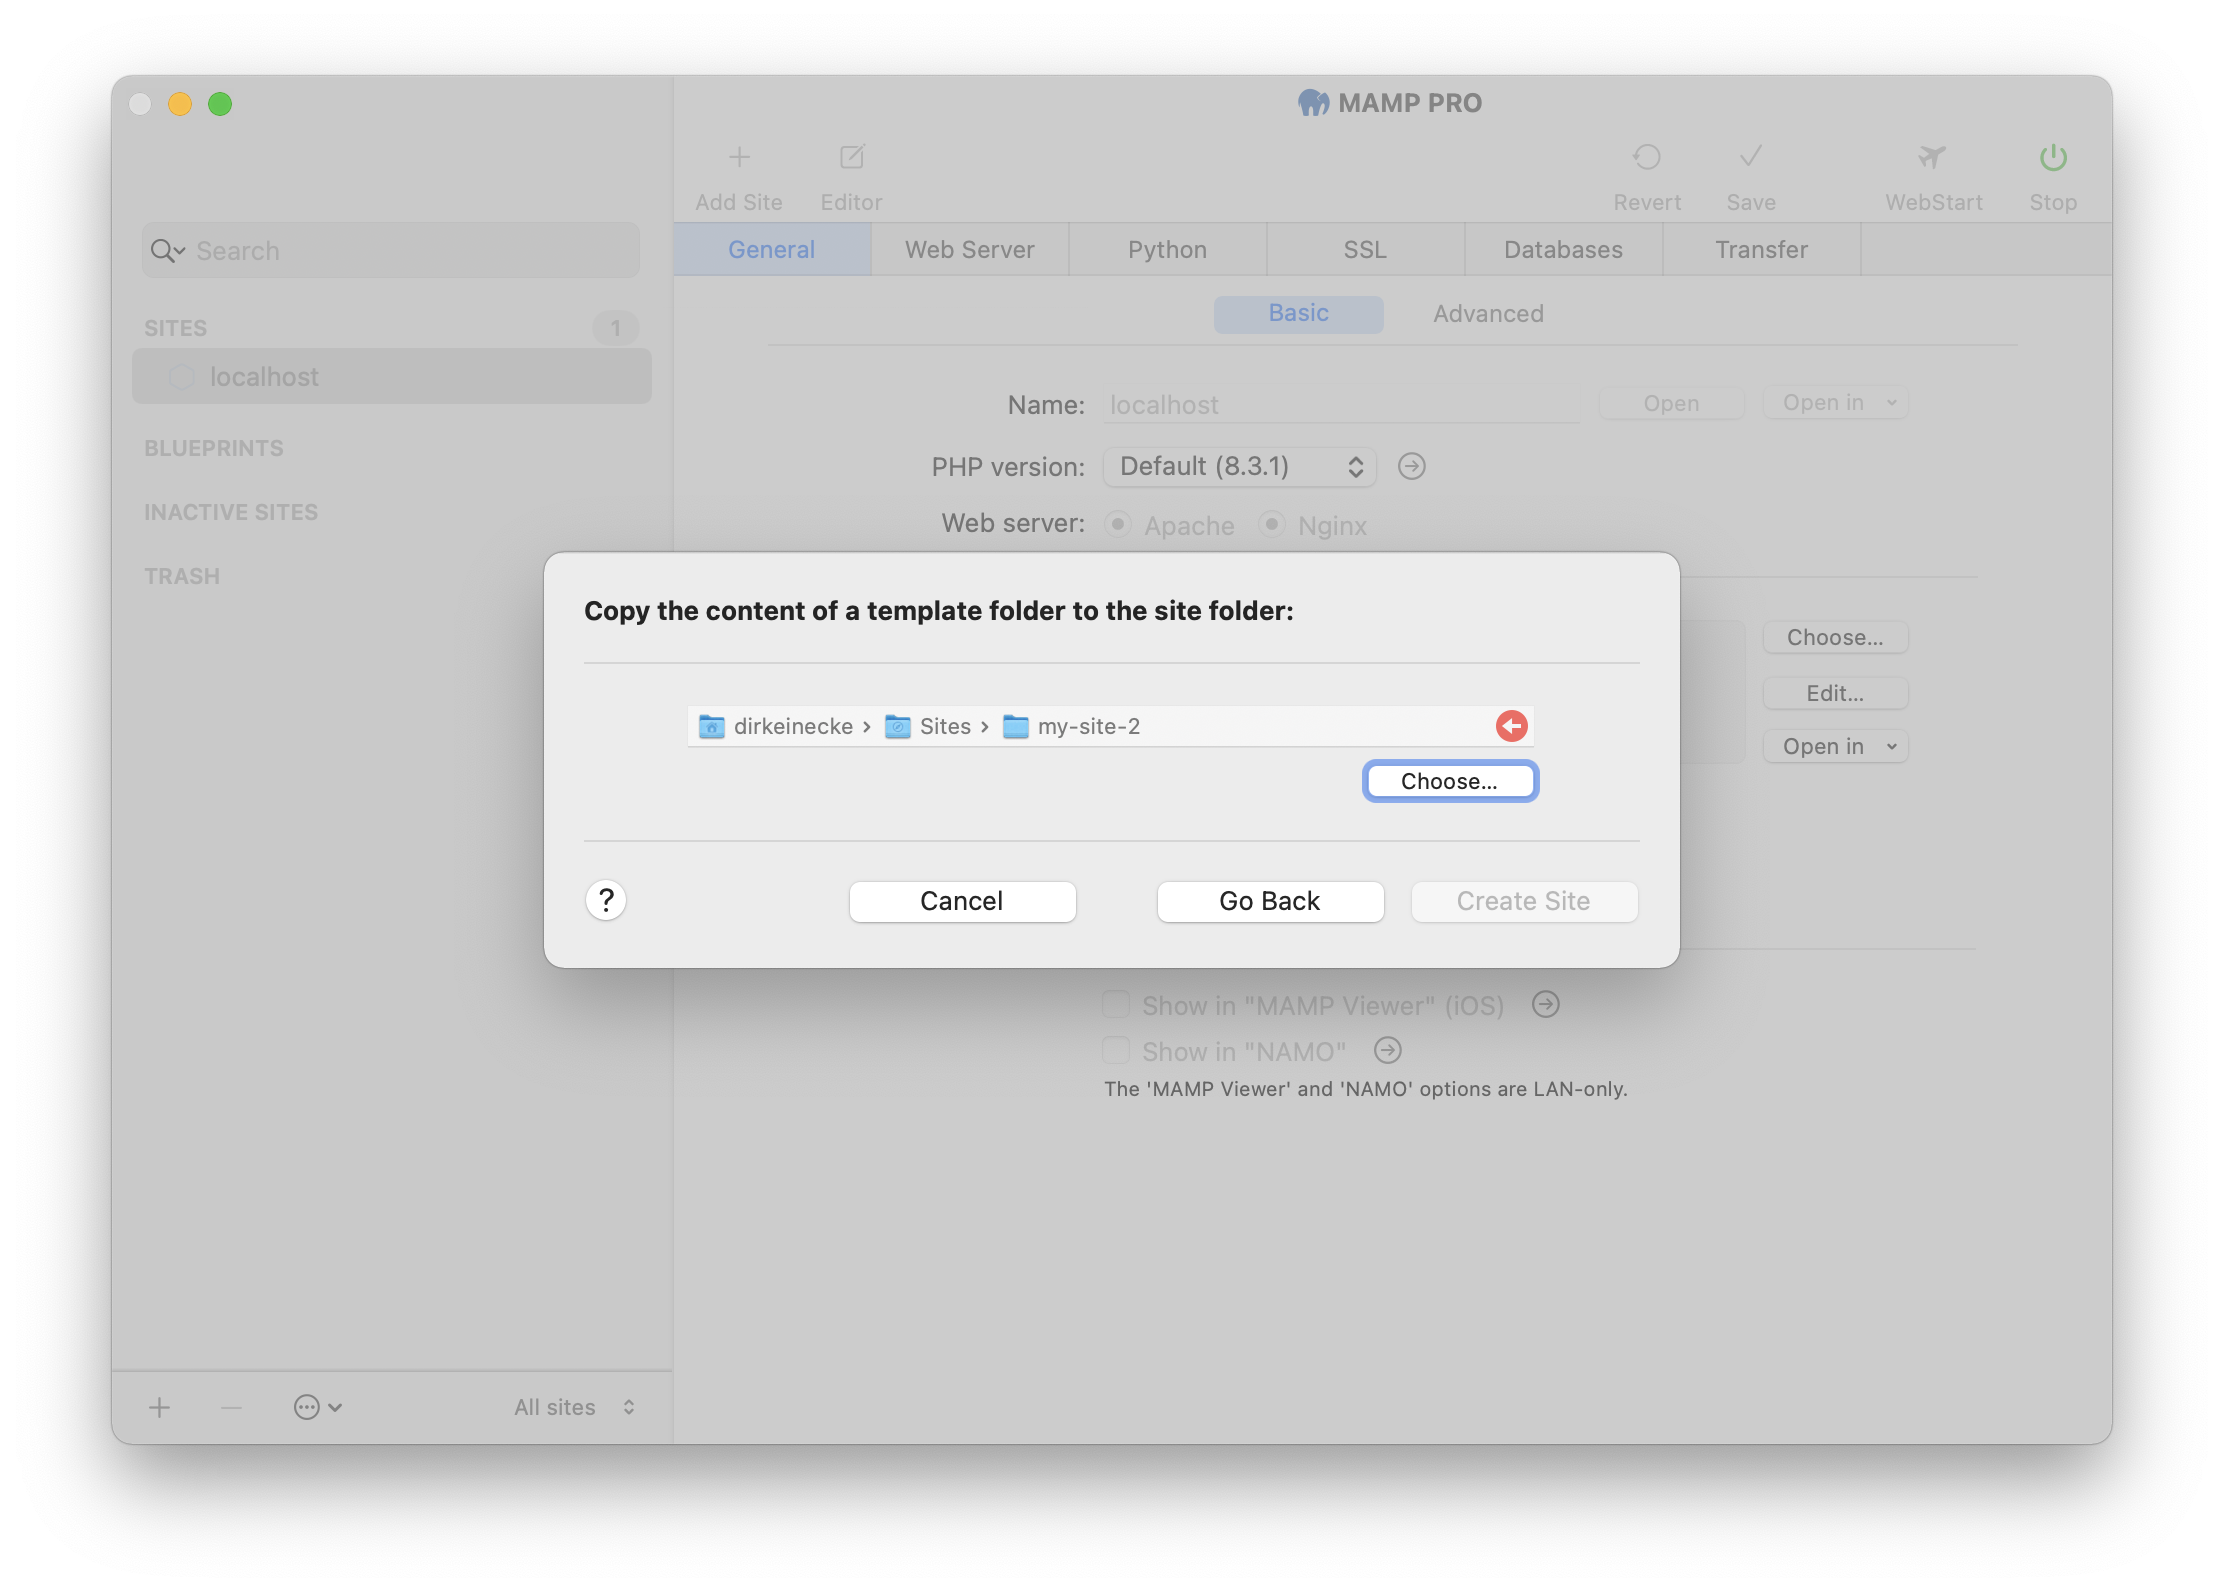Click the PHP version info arrow
Image resolution: width=2224 pixels, height=1592 pixels.
1411,465
